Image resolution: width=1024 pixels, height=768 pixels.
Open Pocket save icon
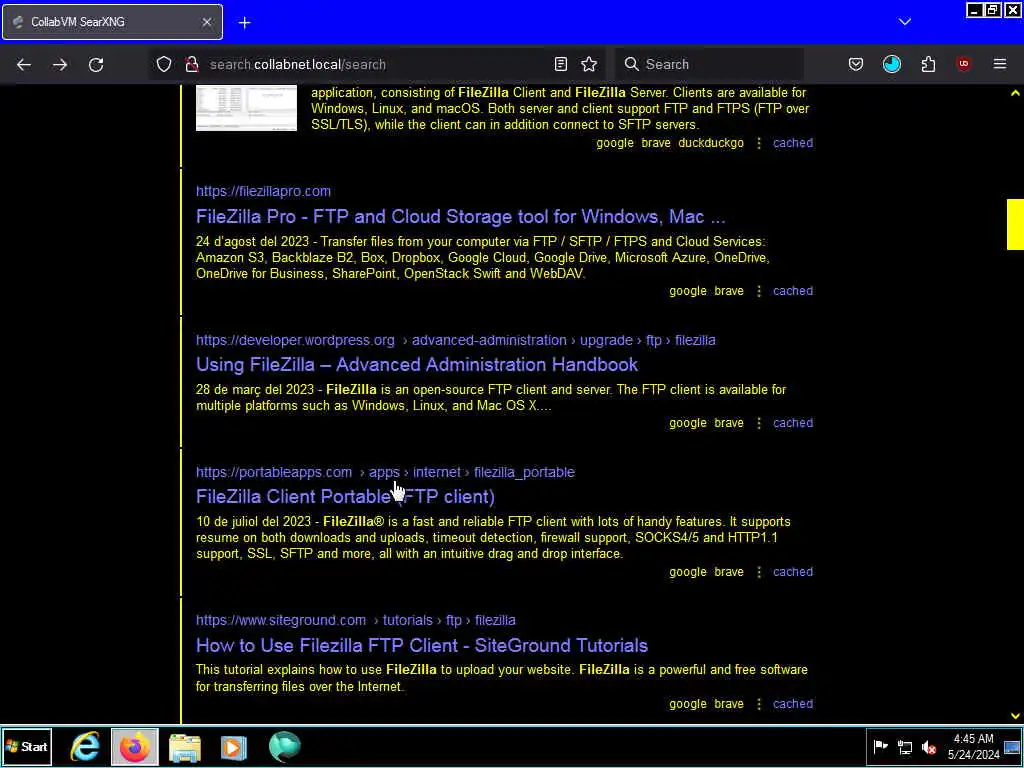[856, 64]
